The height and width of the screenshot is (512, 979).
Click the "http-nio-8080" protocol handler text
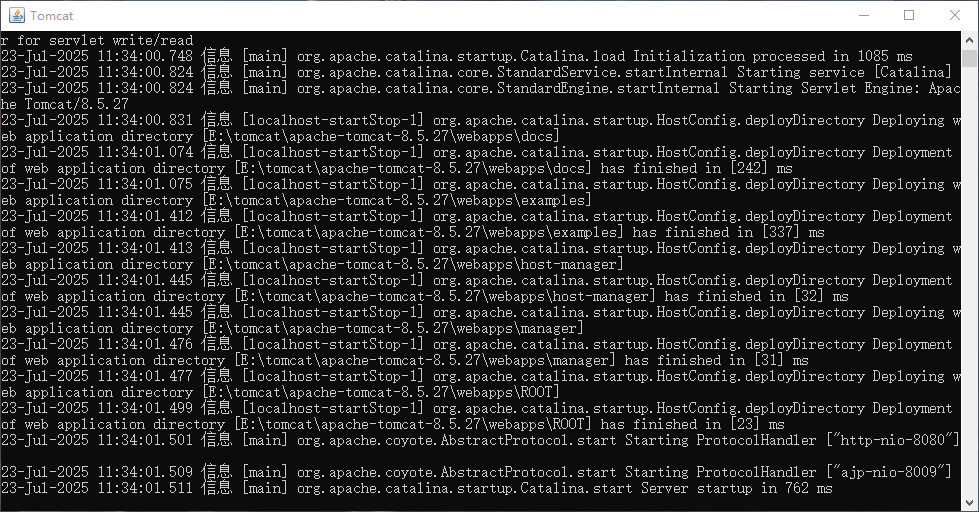click(x=893, y=440)
